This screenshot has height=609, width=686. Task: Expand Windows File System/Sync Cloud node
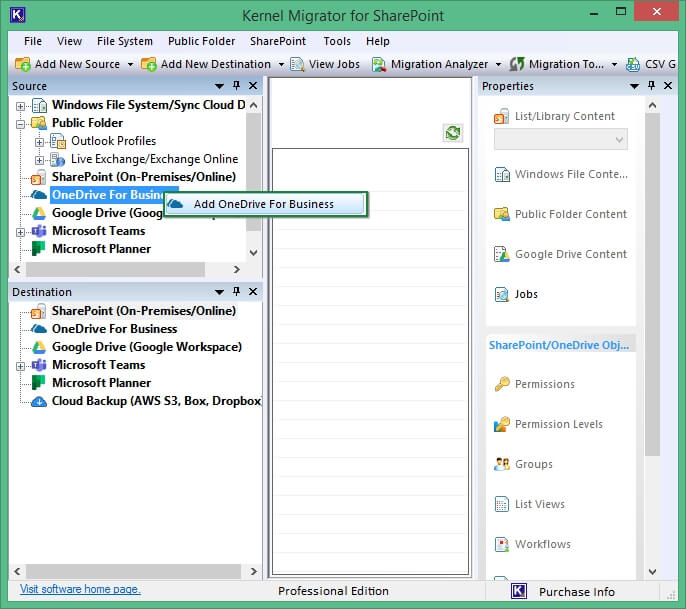point(20,106)
